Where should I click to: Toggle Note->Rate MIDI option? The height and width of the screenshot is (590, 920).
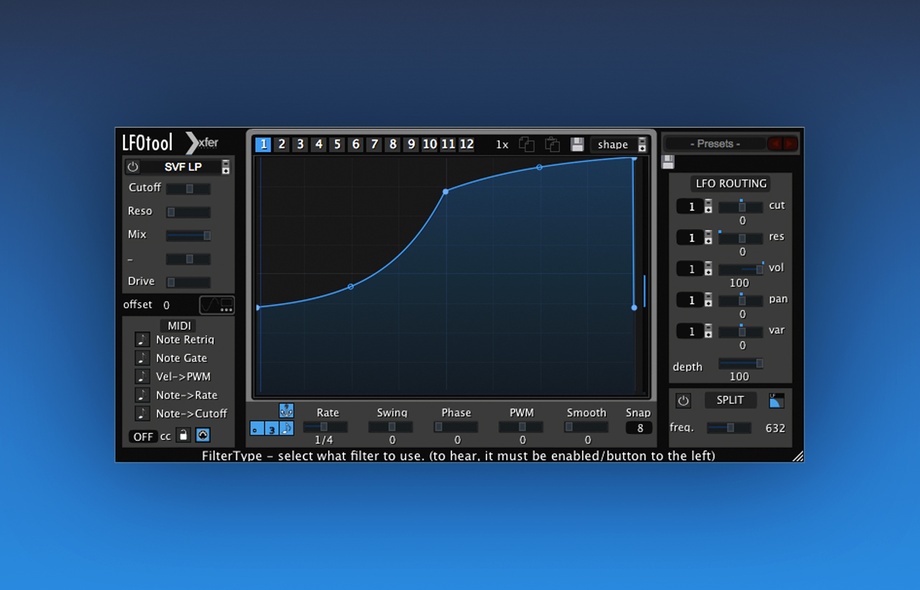[142, 395]
